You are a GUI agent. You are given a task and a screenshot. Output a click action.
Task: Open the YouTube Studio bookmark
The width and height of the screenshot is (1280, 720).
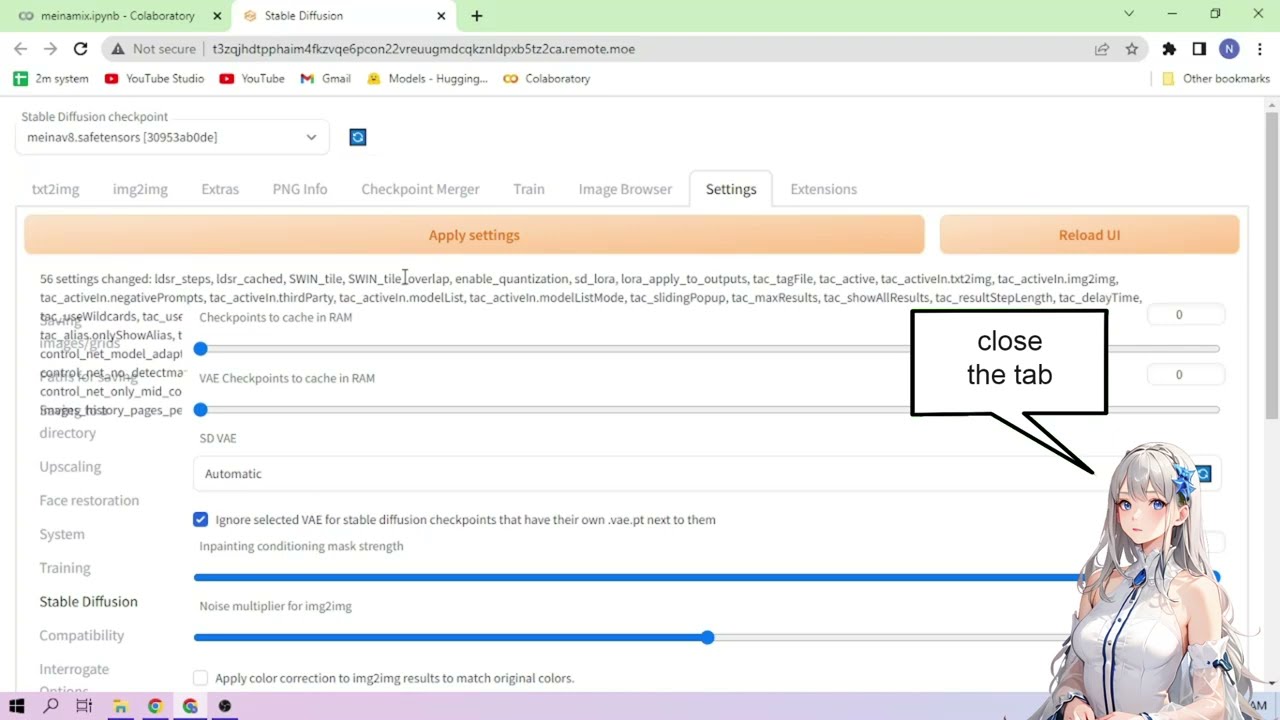pos(154,78)
